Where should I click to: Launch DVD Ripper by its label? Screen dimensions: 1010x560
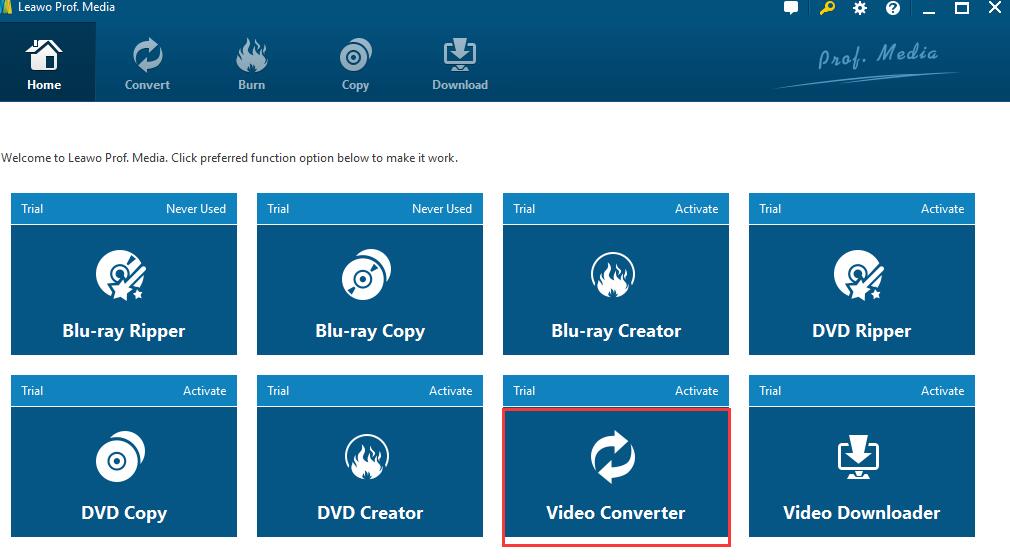coord(861,331)
